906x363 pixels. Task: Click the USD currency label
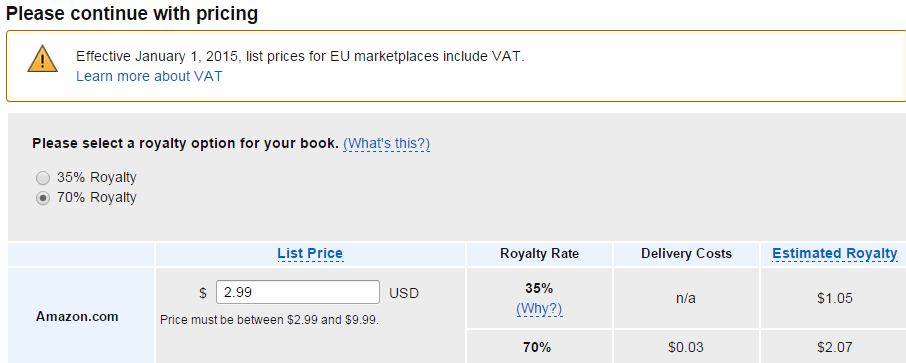click(x=404, y=293)
